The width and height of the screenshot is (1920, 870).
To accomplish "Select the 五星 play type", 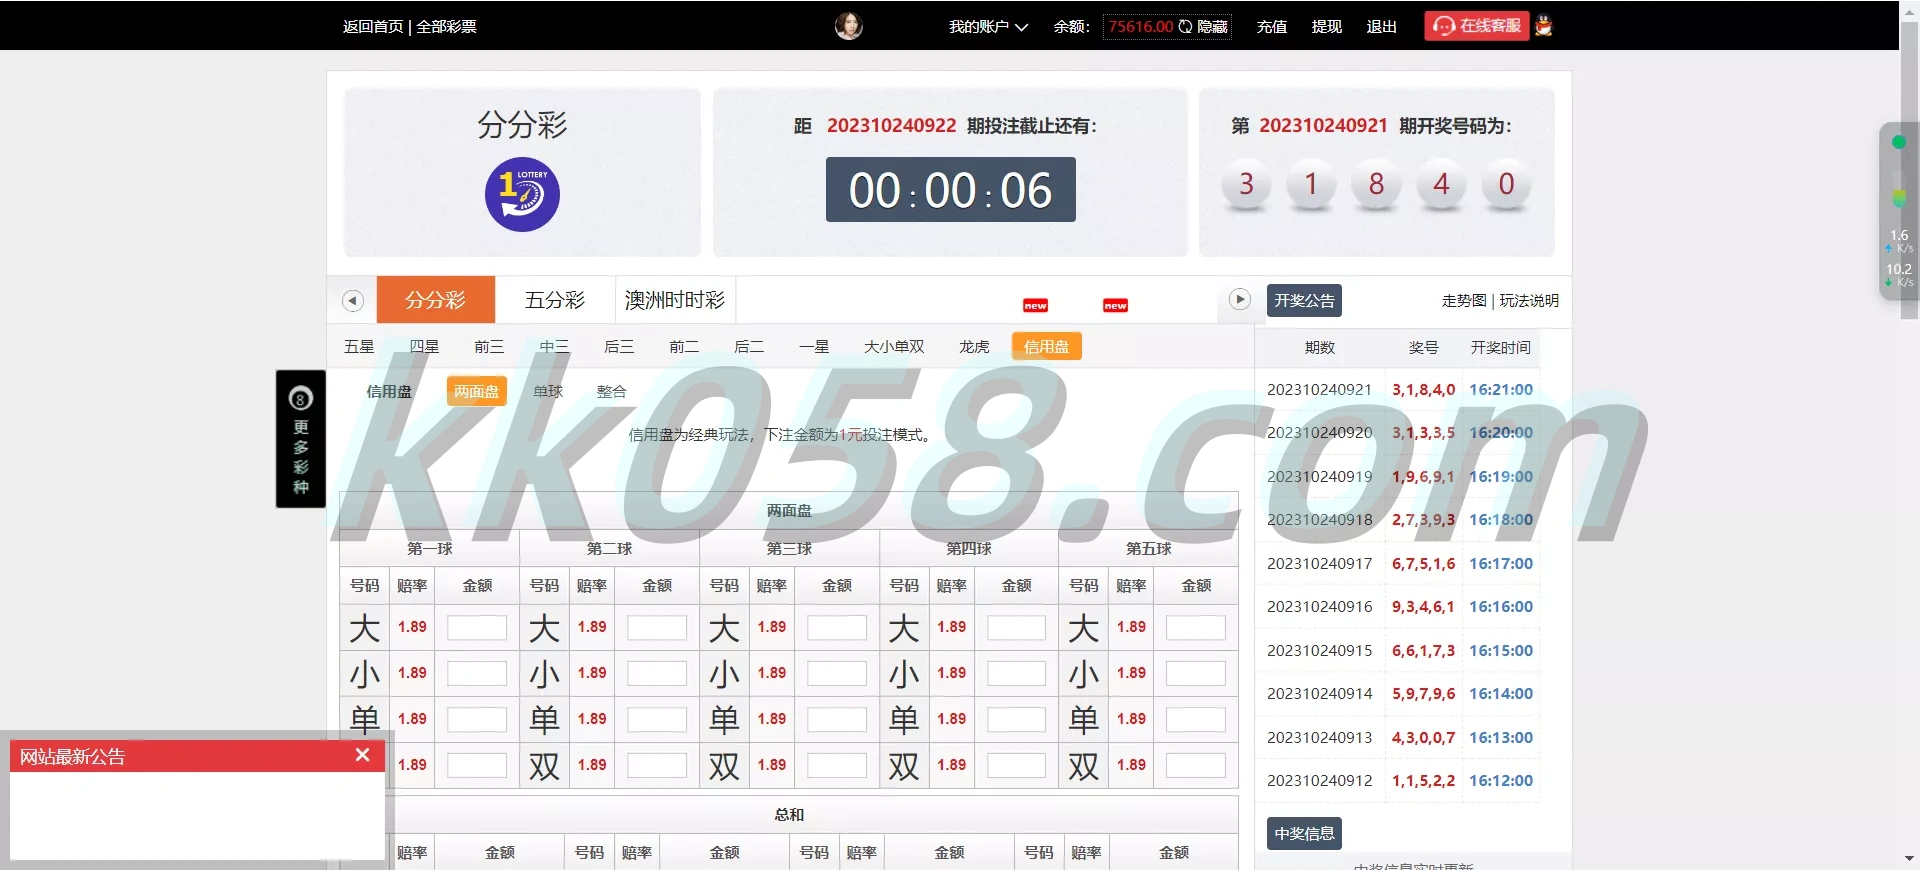I will 359,346.
